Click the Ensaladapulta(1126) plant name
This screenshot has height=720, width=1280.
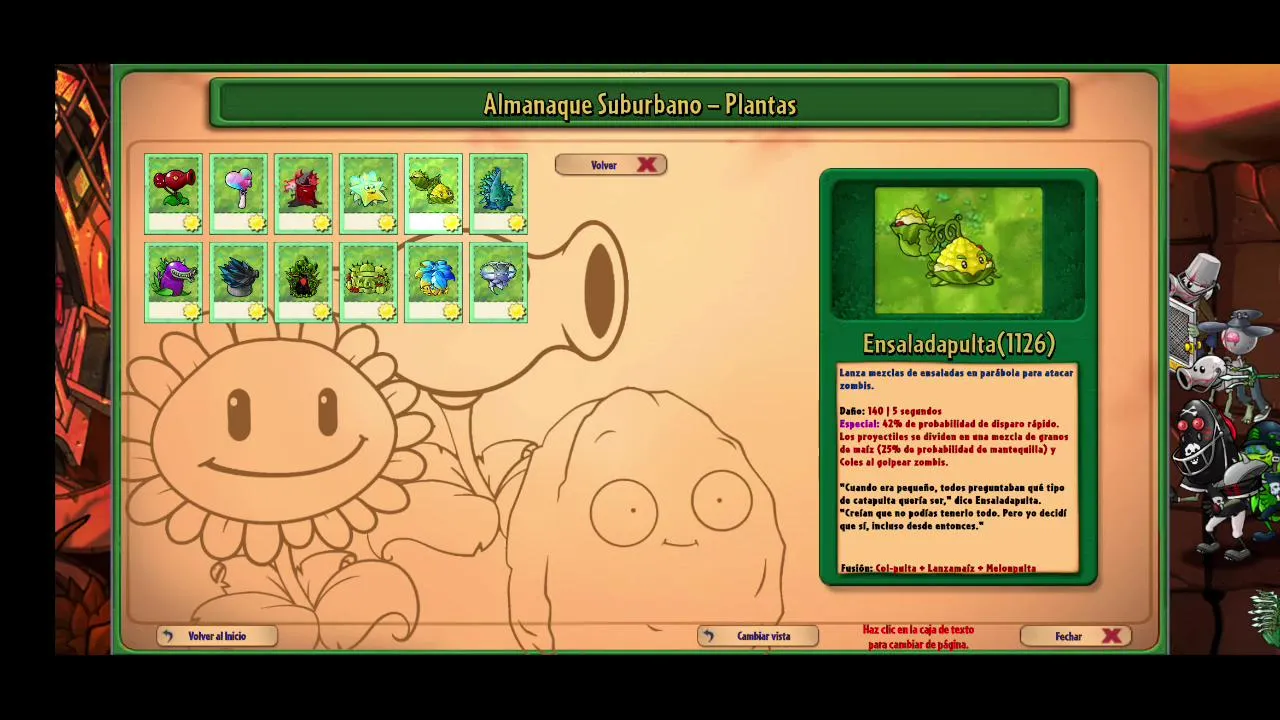point(958,344)
